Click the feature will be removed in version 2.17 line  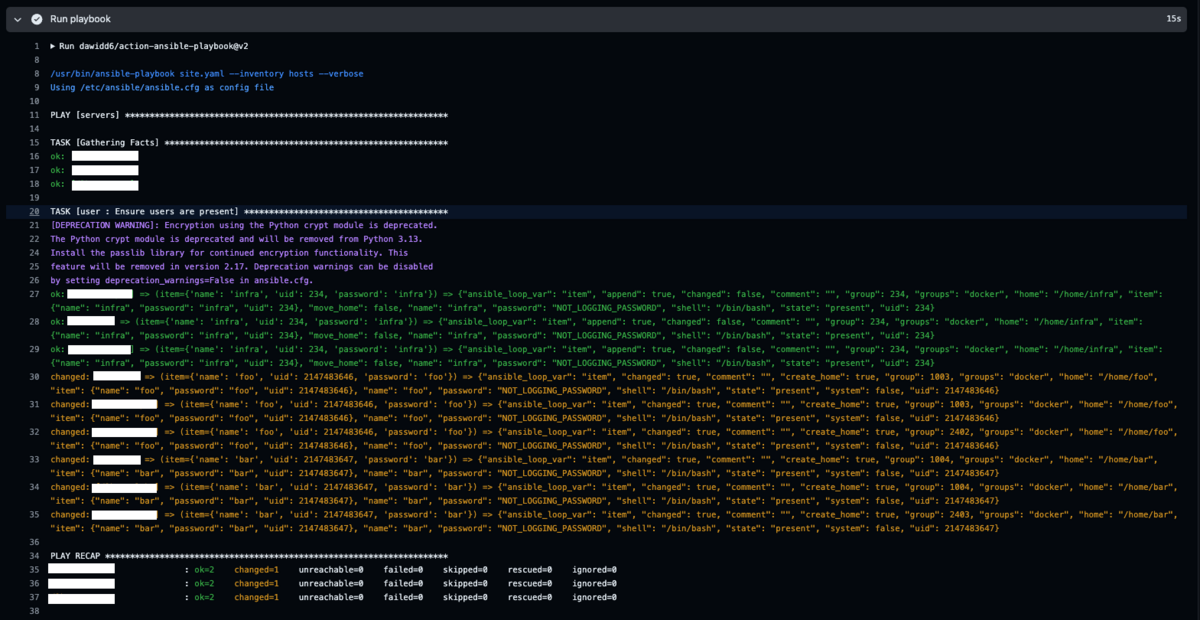tap(241, 267)
